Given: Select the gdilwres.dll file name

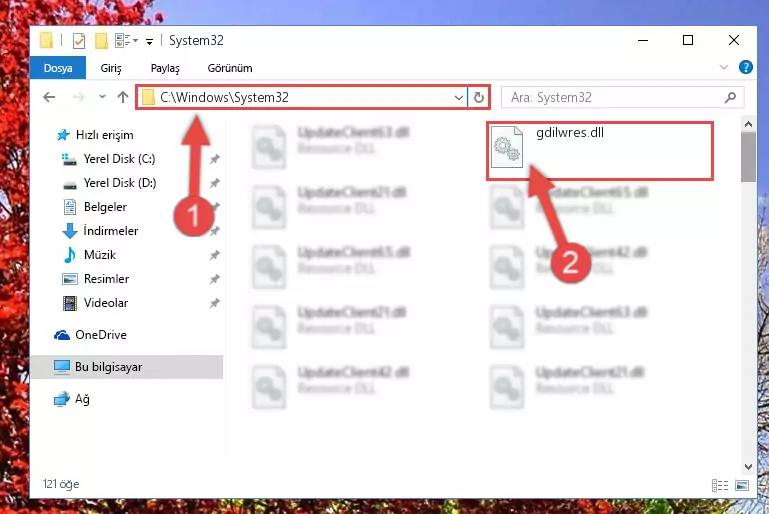Looking at the screenshot, I should tap(570, 132).
